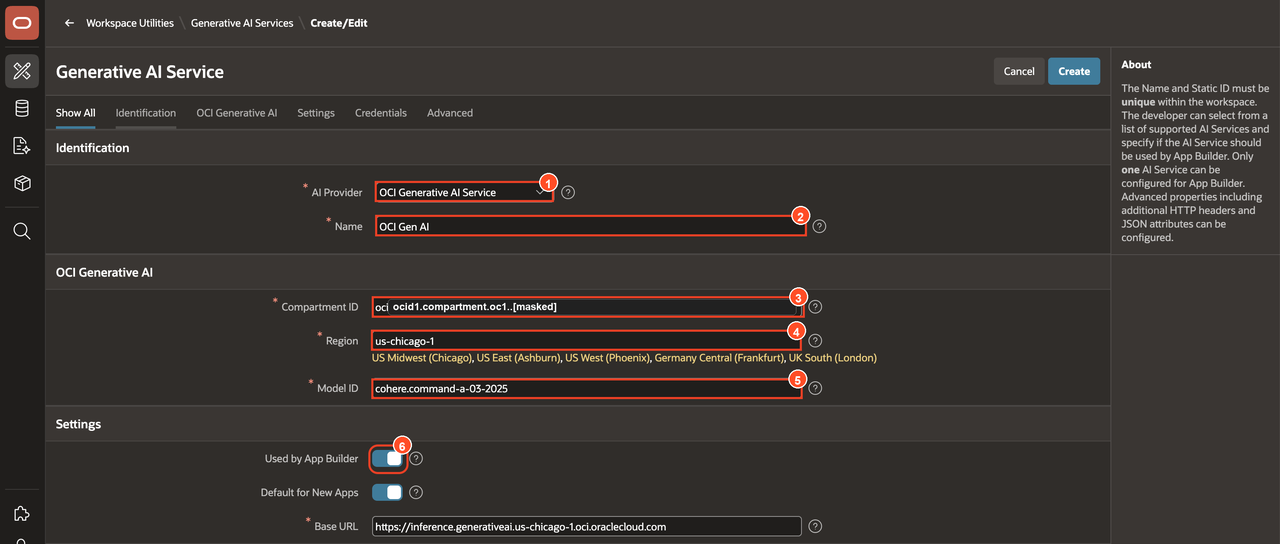Viewport: 1280px width, 544px height.
Task: Click into the Model ID field
Action: [587, 388]
